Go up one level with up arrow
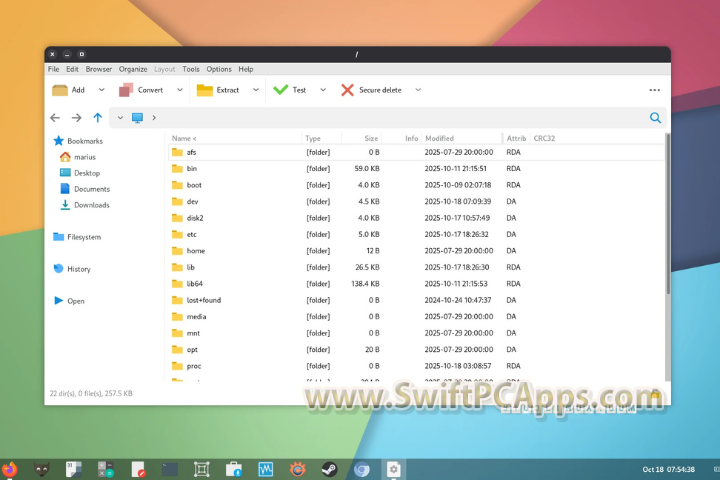This screenshot has height=480, width=720. click(98, 118)
